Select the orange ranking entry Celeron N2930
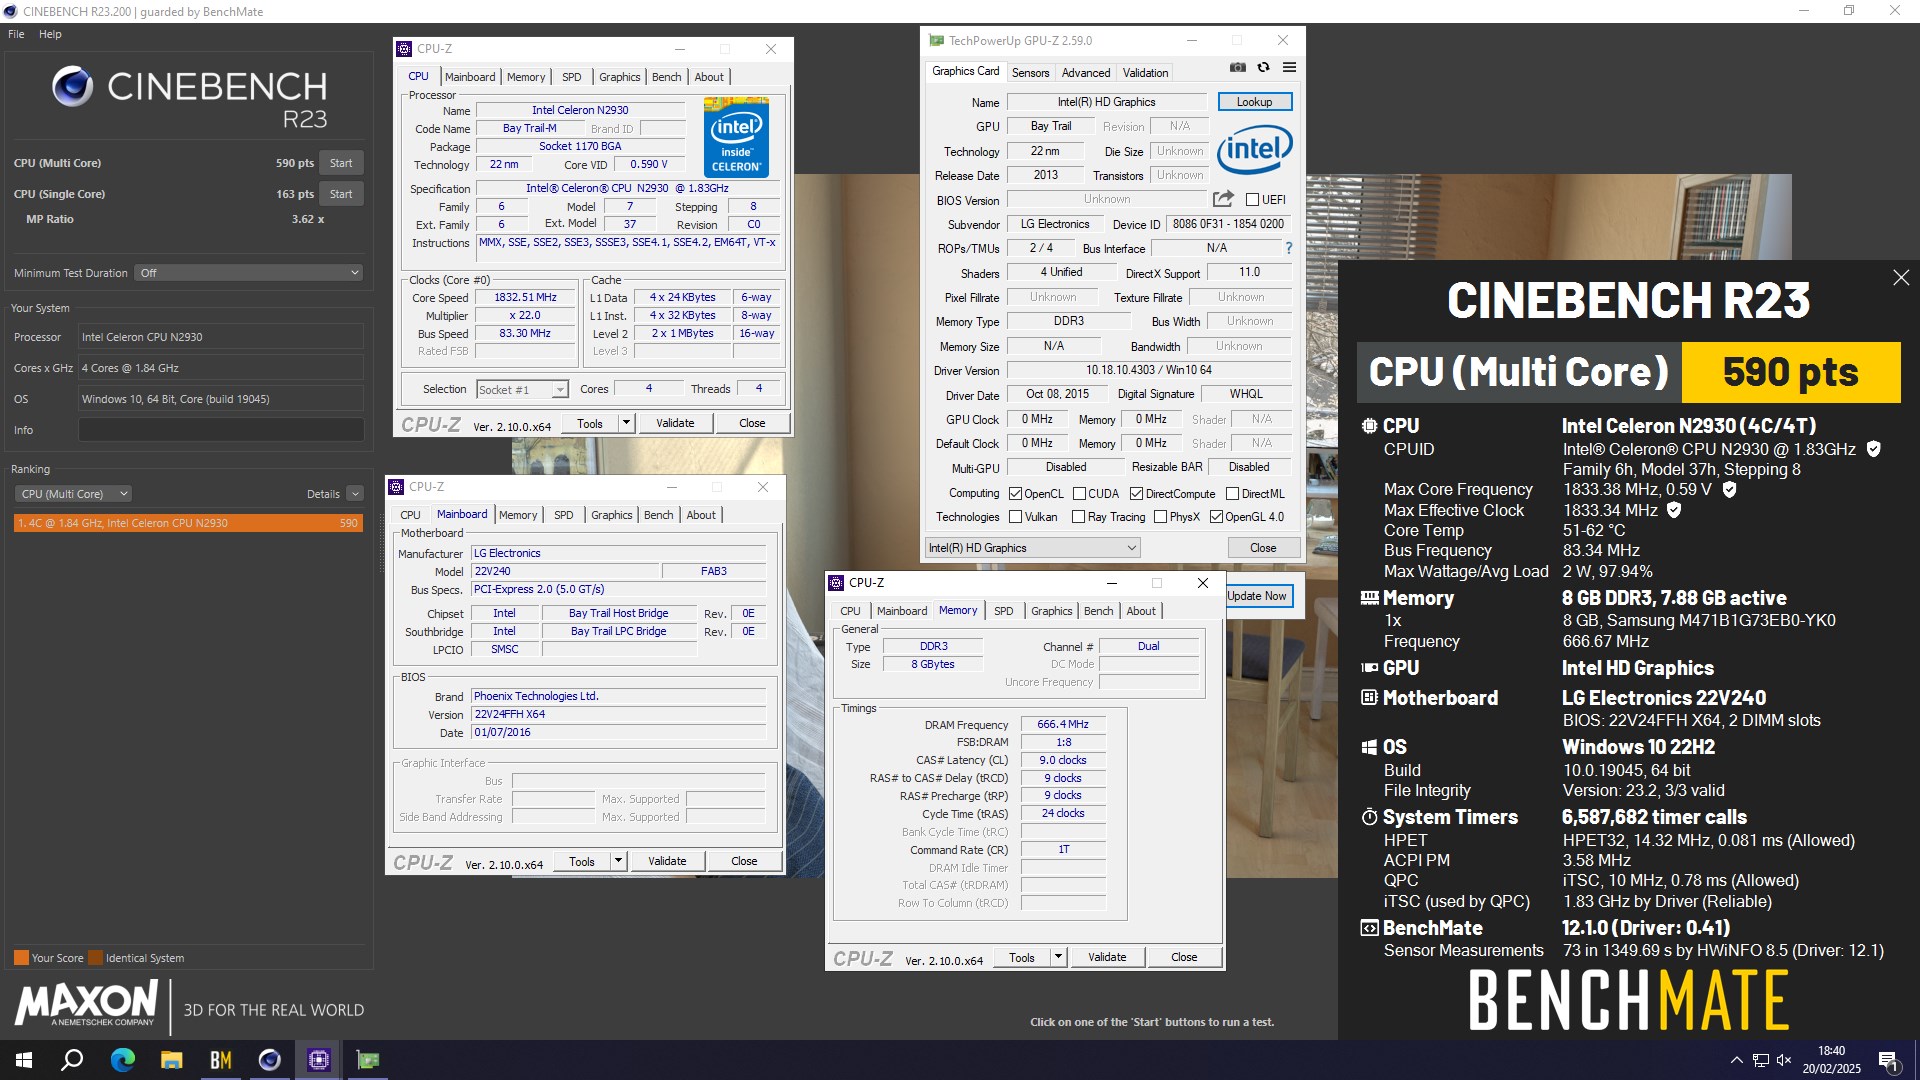This screenshot has width=1920, height=1080. [x=188, y=523]
